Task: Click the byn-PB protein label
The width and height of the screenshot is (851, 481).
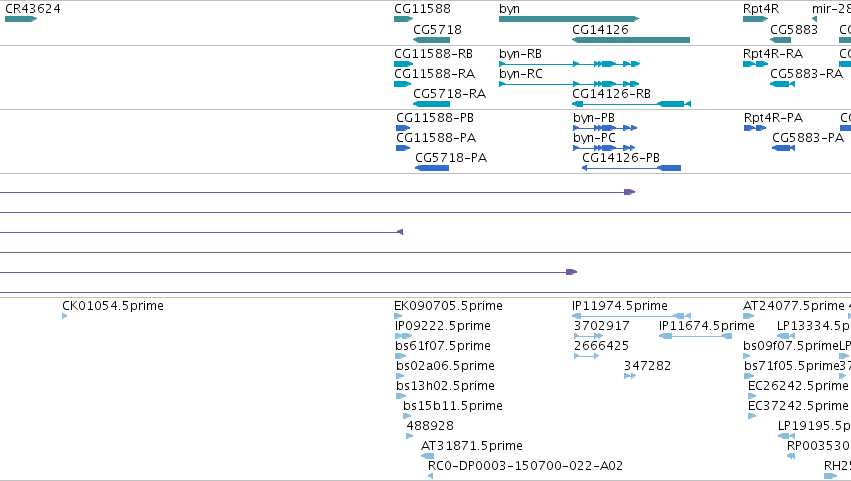Action: pos(594,118)
